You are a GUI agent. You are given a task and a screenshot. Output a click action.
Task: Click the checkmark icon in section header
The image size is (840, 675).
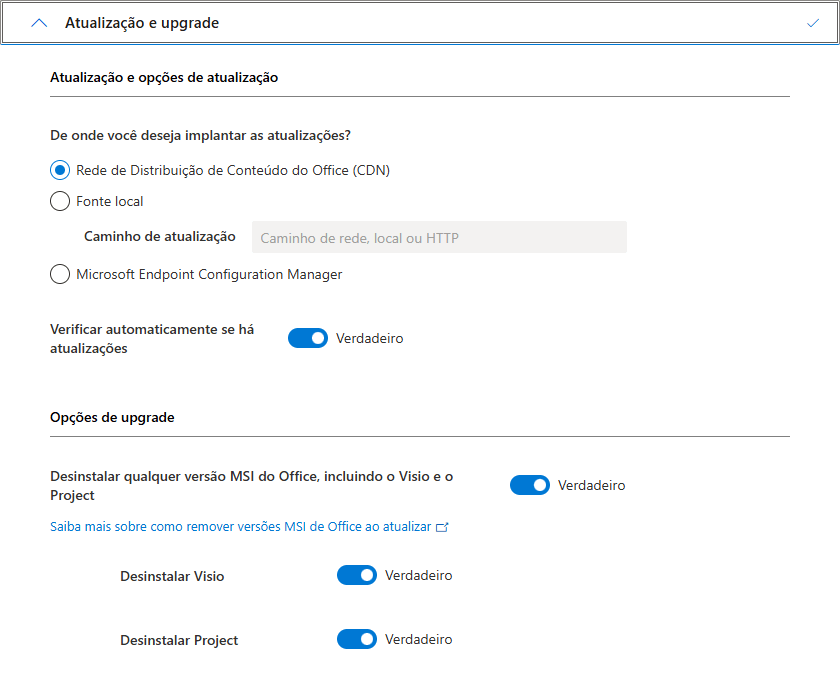click(813, 23)
